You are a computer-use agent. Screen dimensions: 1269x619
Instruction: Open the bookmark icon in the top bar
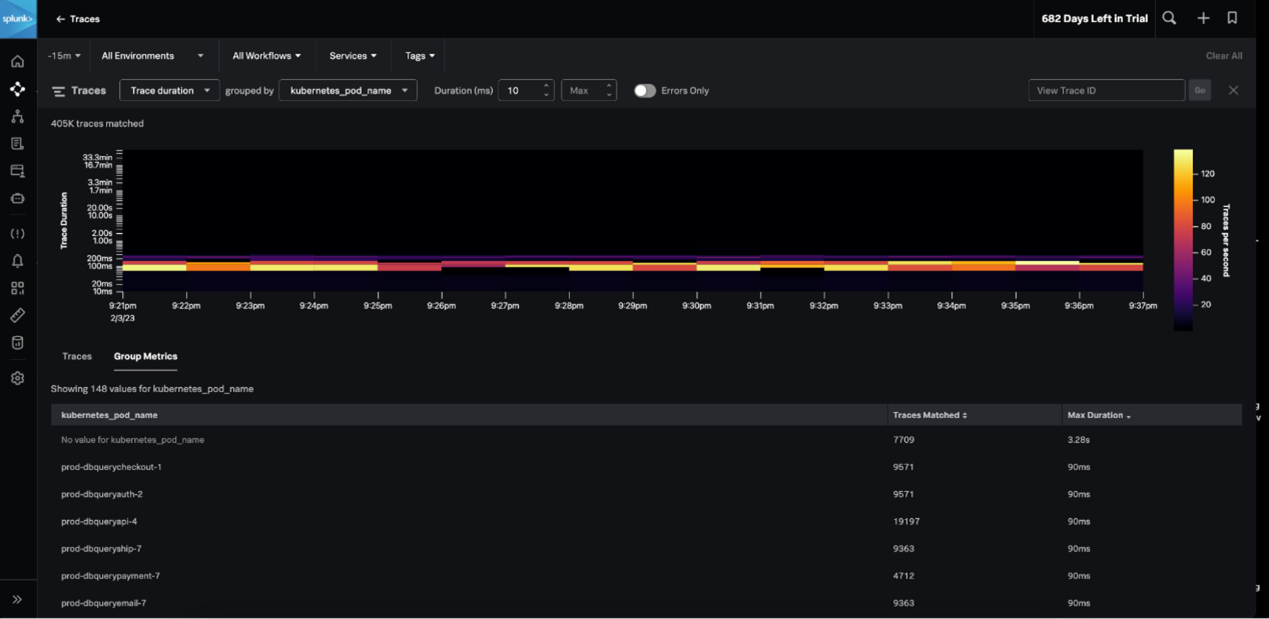click(x=1232, y=18)
